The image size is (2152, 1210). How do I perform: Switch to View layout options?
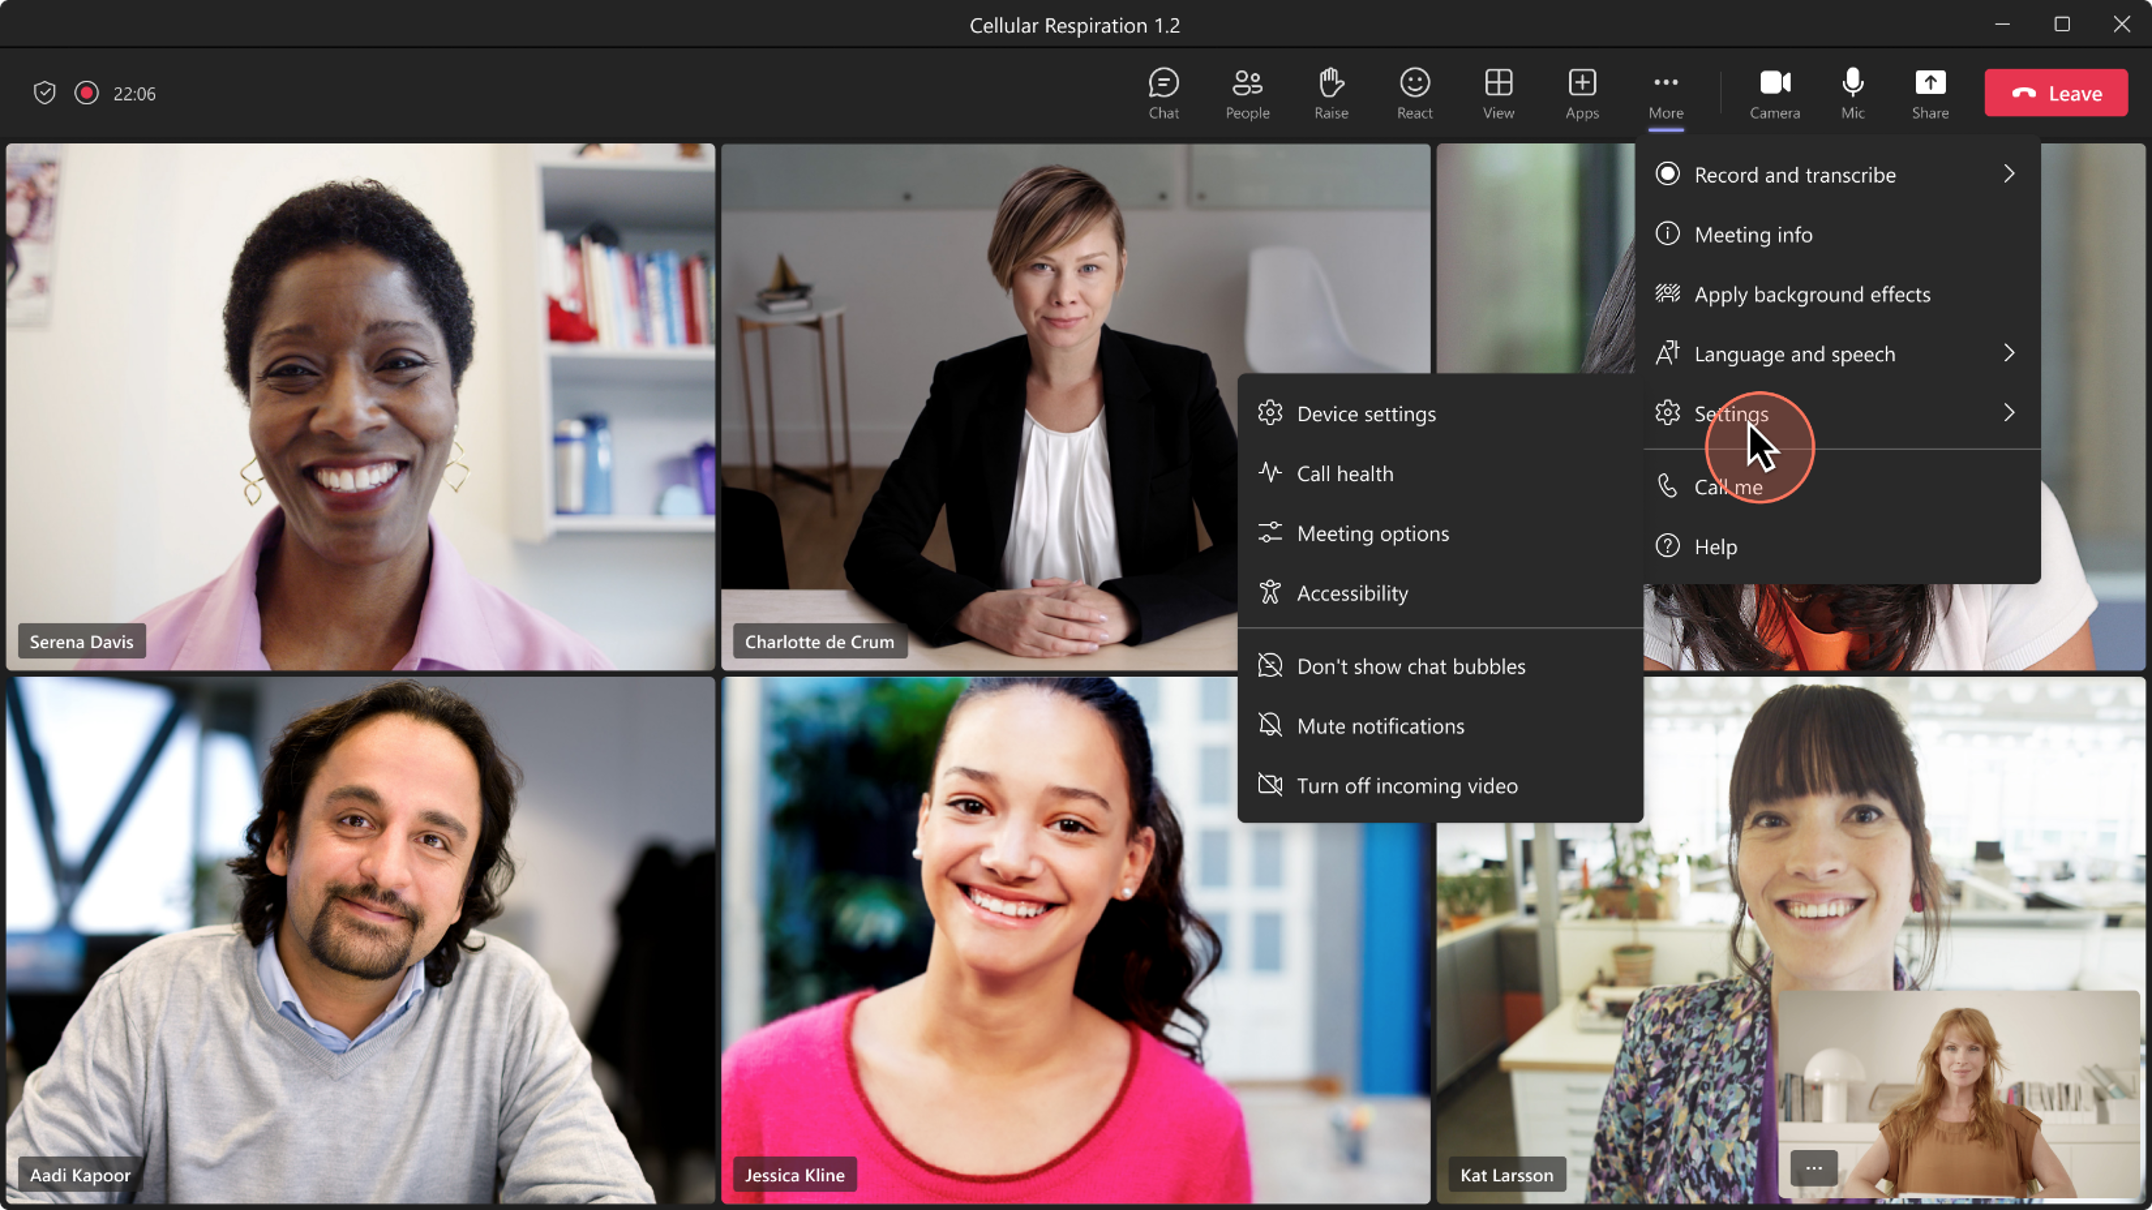[x=1499, y=92]
